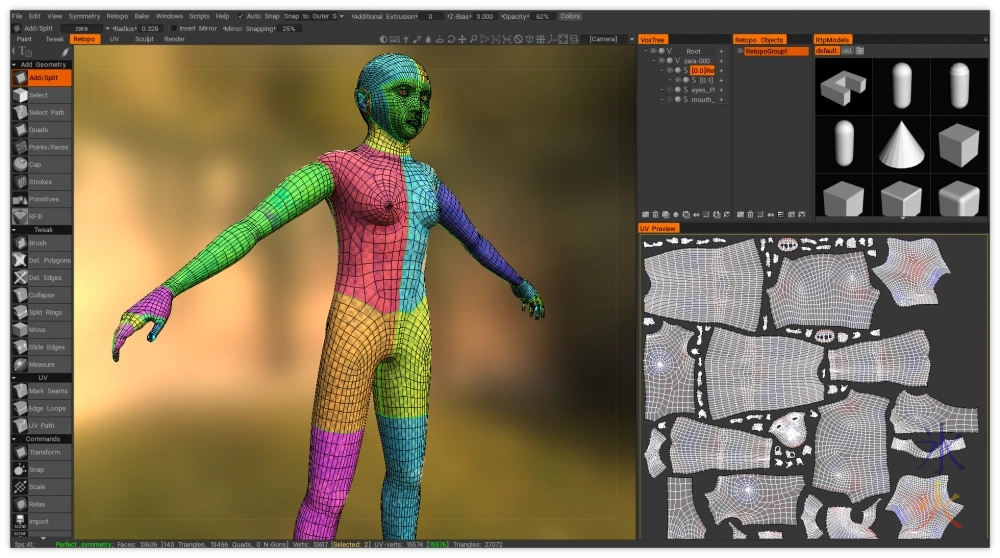1000x558 pixels.
Task: Open the Symmetry menu
Action: (x=84, y=16)
